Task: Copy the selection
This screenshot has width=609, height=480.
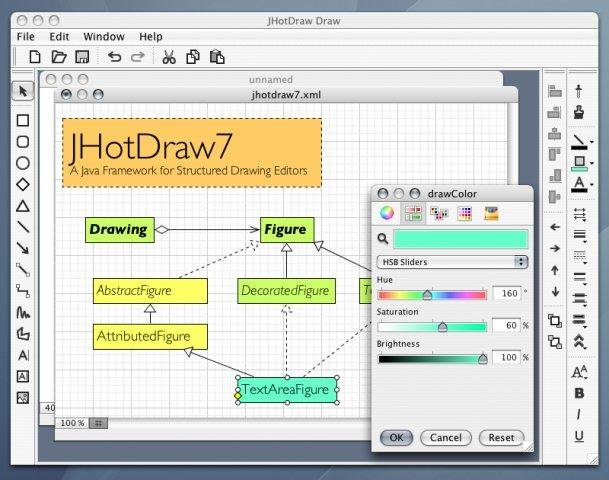Action: [x=193, y=57]
